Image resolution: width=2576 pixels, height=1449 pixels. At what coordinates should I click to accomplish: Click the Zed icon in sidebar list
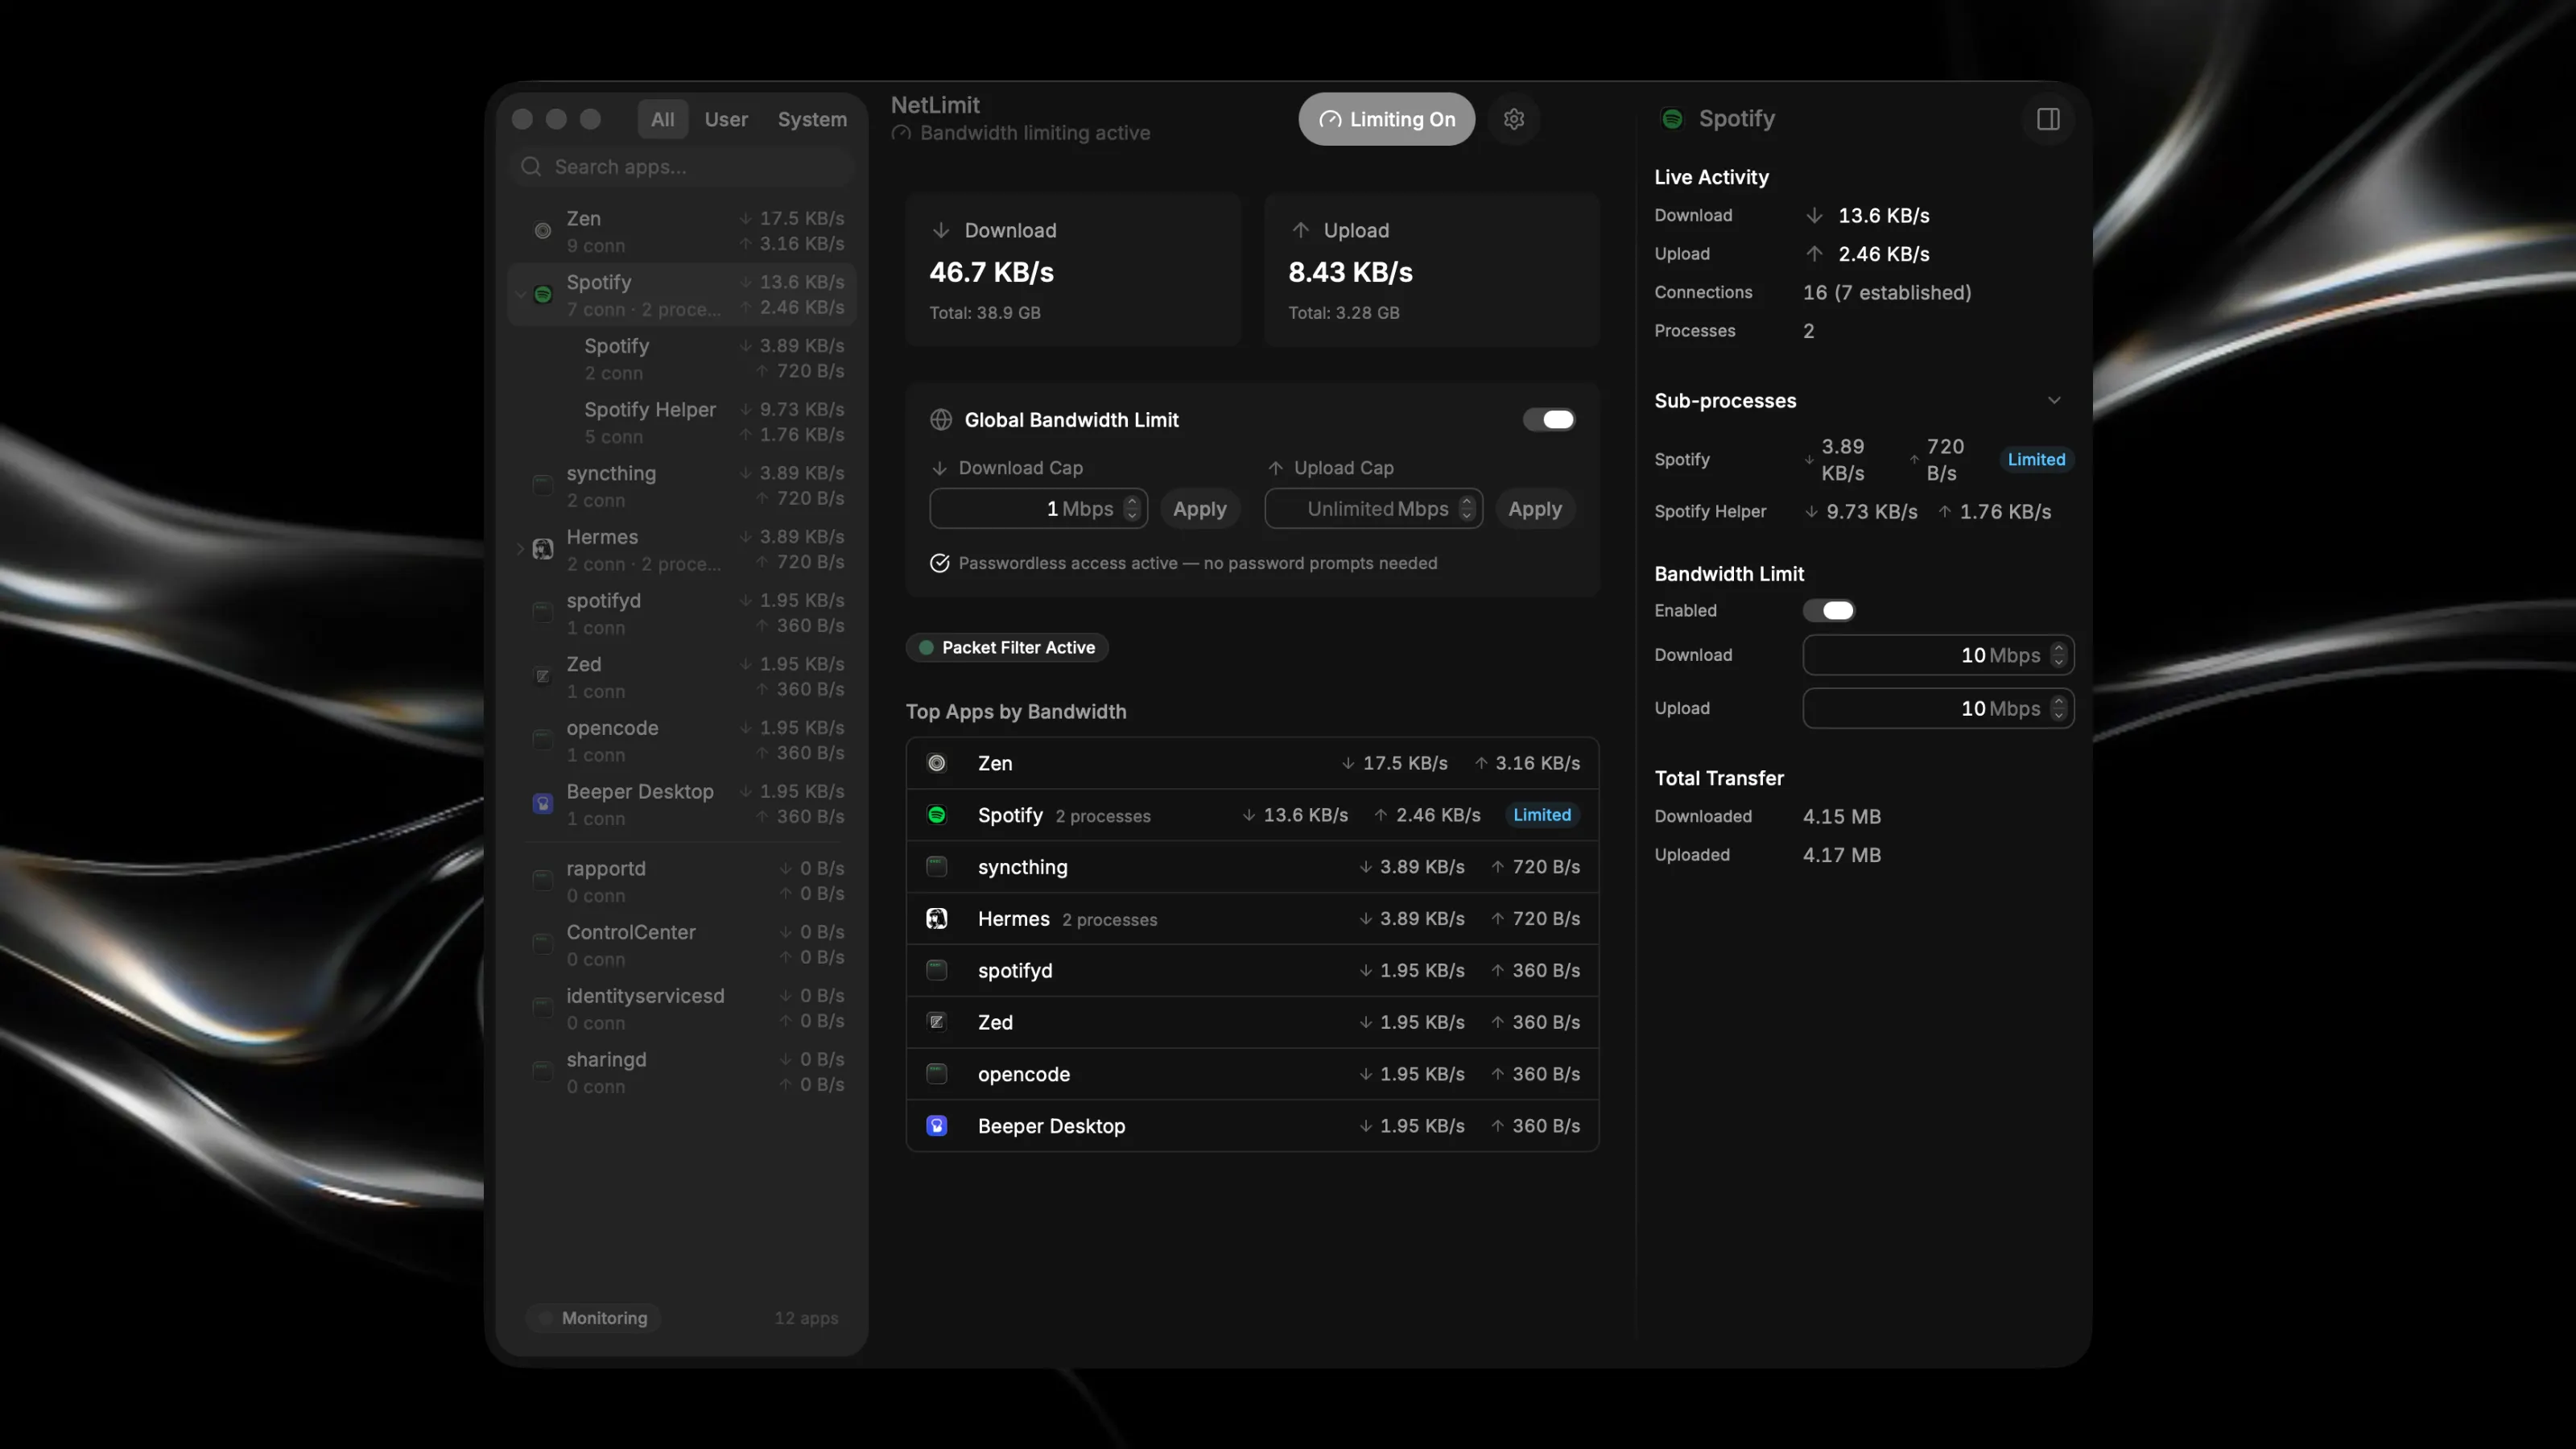(x=543, y=677)
